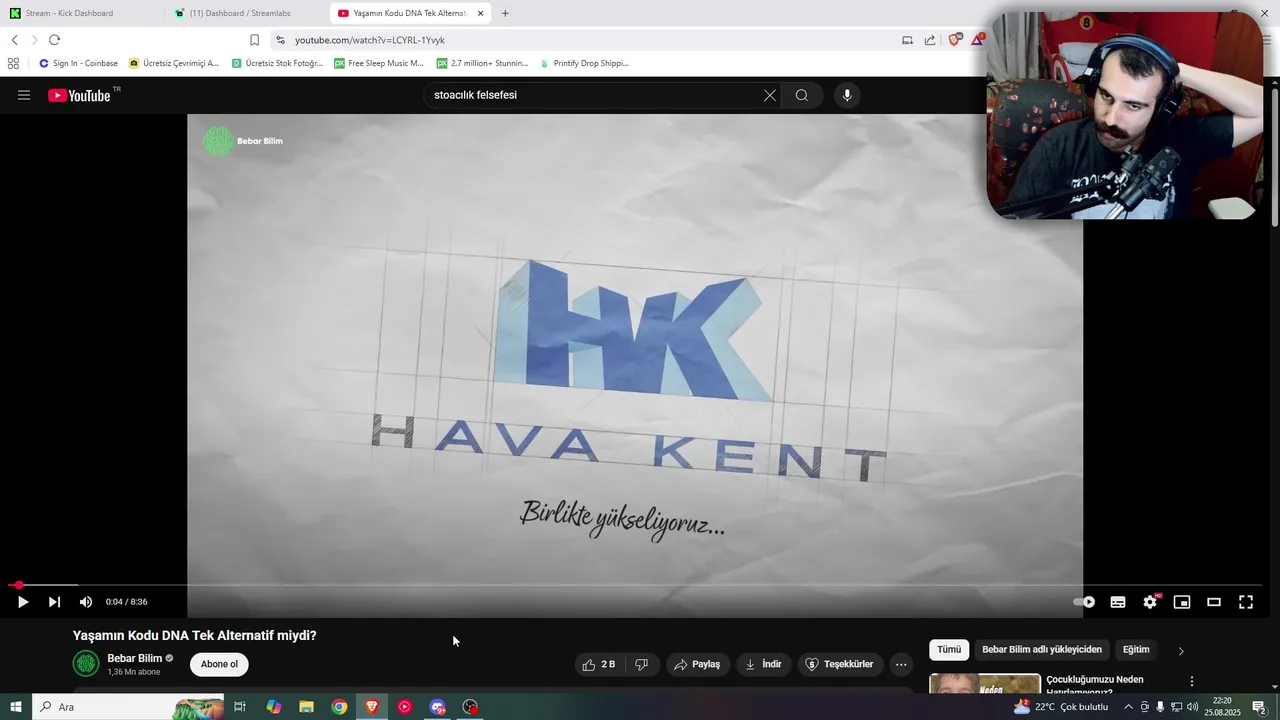This screenshot has width=1280, height=720.
Task: Open Task View from the taskbar
Action: (240, 707)
